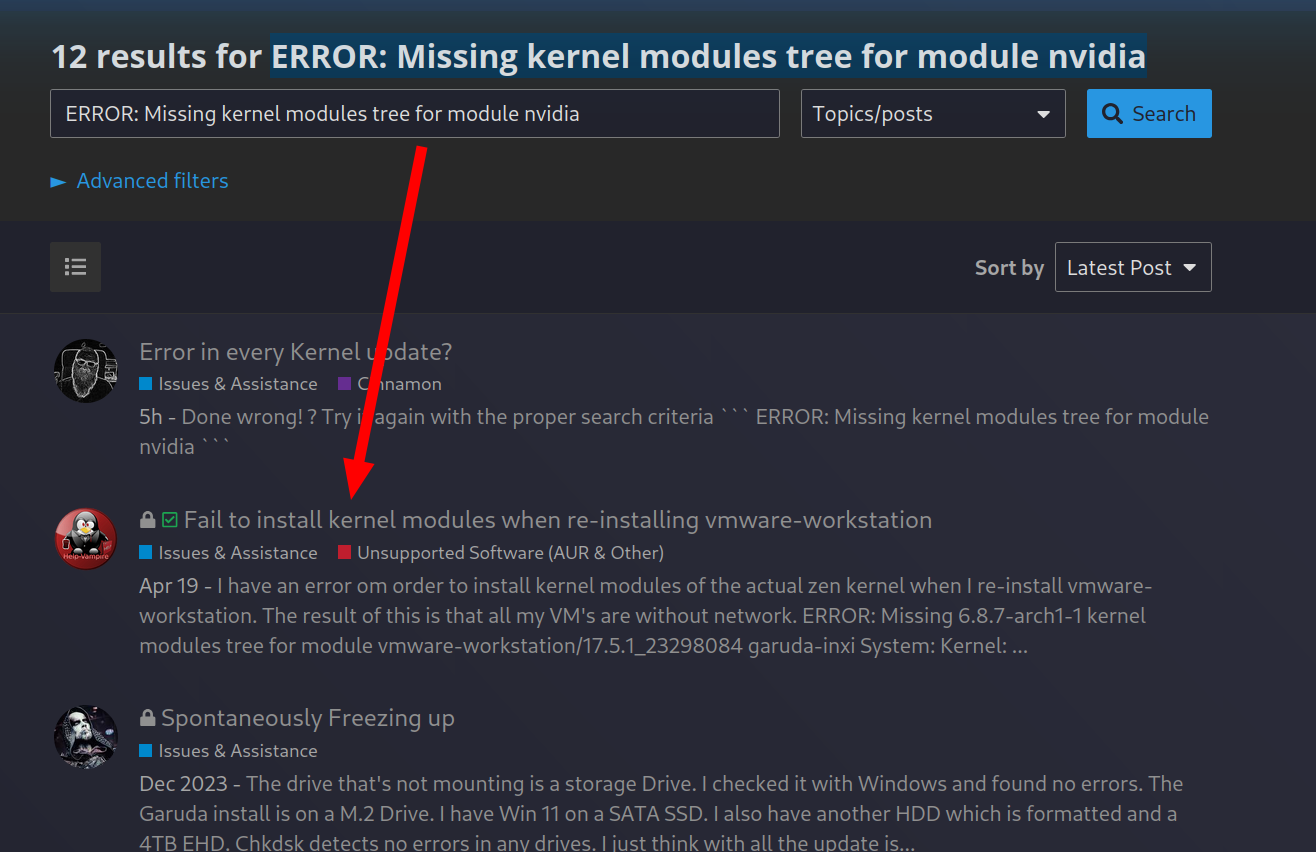Click Issues & Assistance under Spontaneously Freezing up
Viewport: 1316px width, 852px height.
228,751
